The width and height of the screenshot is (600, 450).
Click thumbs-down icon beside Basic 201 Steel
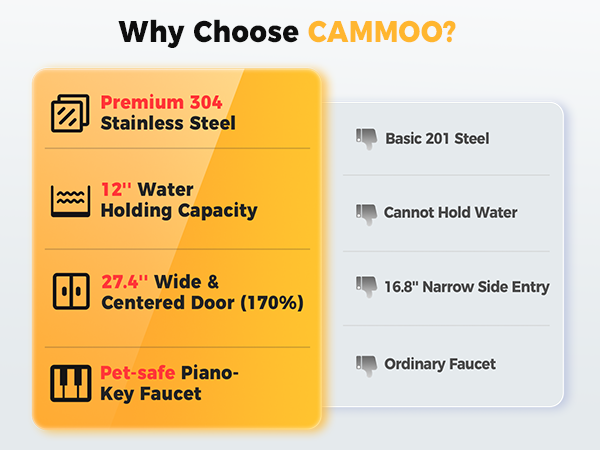pos(367,139)
